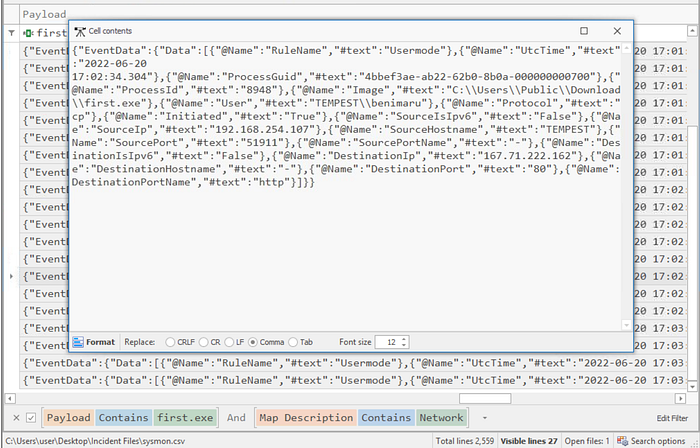Click Open files: 1 status entry

[587, 441]
